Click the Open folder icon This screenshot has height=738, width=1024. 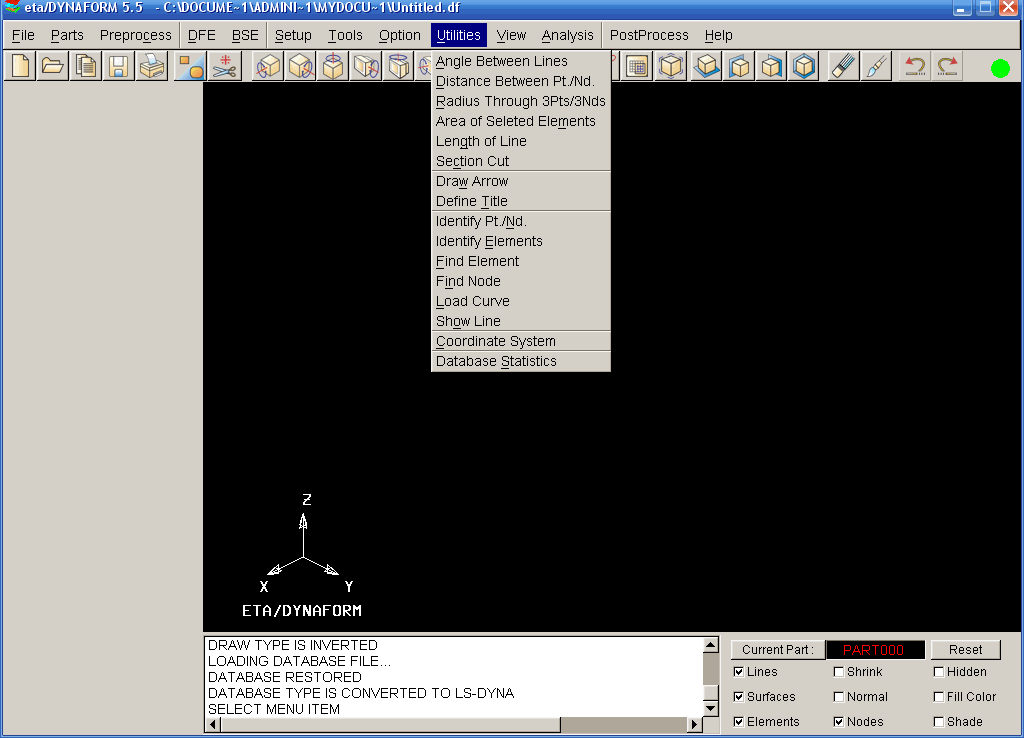[53, 66]
